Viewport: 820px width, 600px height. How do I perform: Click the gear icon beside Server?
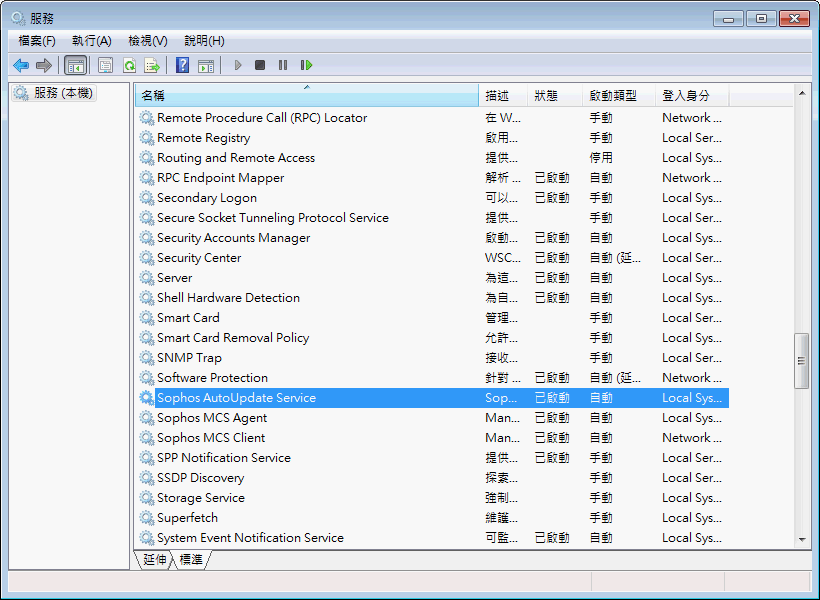[x=146, y=278]
